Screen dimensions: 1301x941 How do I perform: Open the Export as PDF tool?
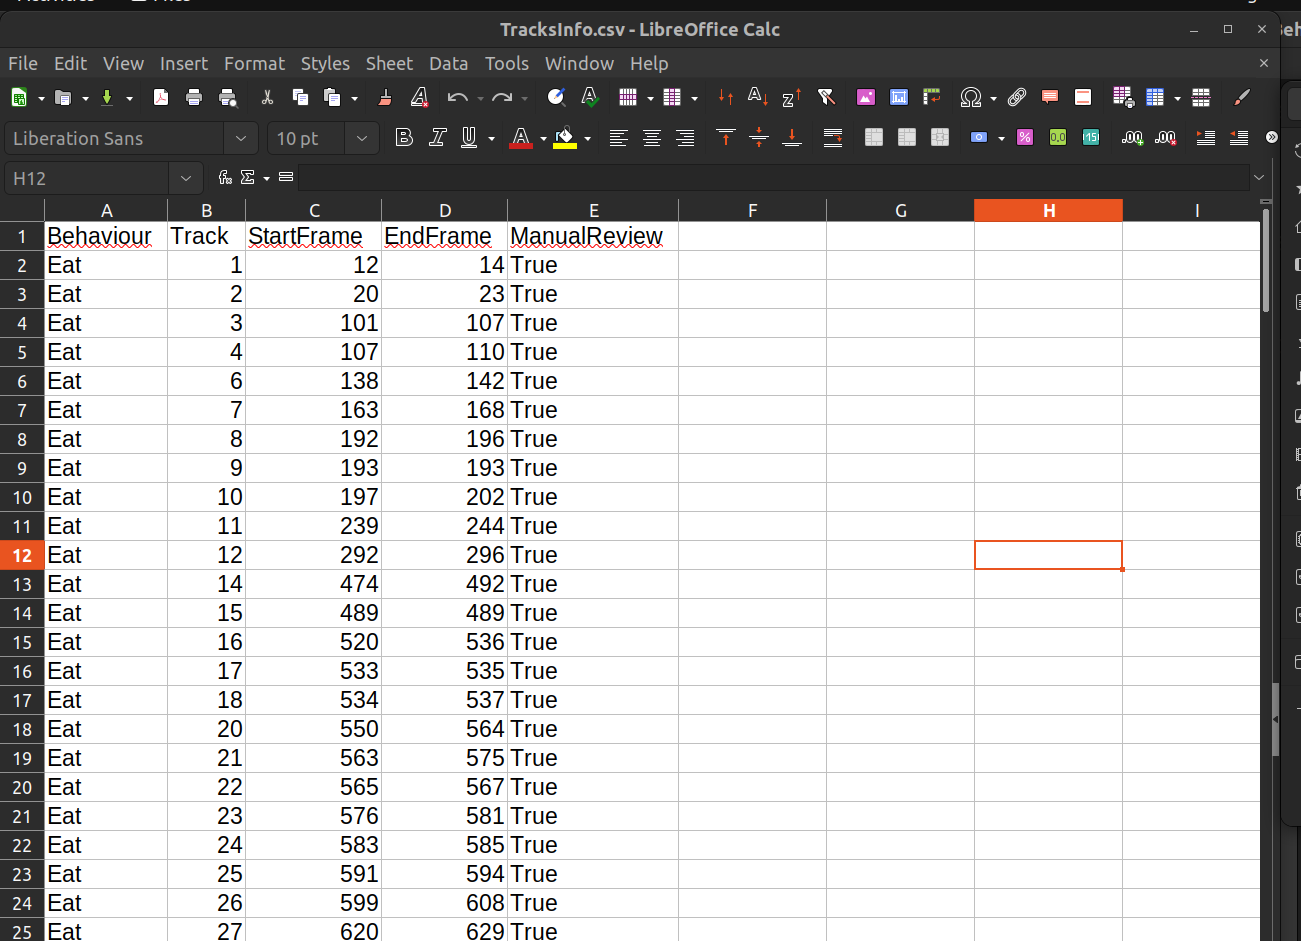(160, 97)
